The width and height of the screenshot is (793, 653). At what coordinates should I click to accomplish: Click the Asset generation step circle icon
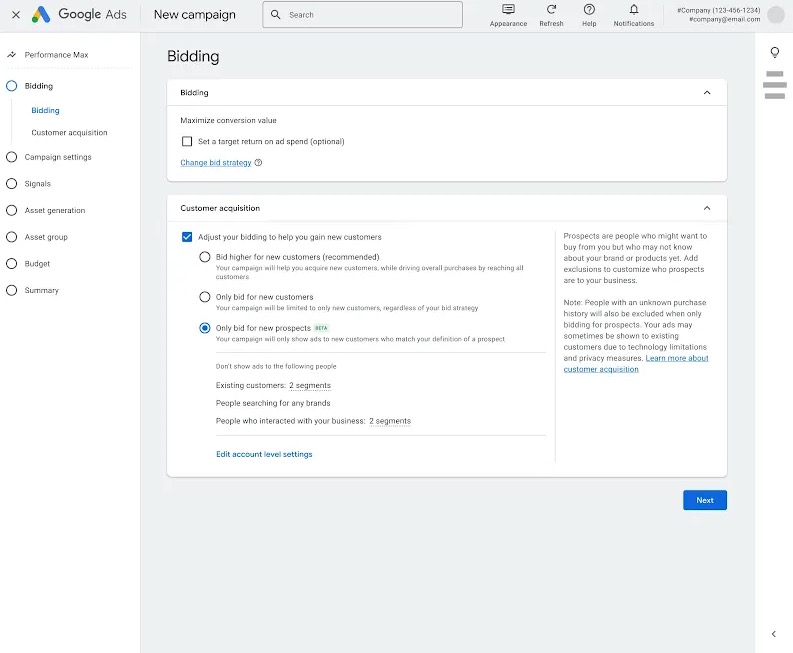11,210
